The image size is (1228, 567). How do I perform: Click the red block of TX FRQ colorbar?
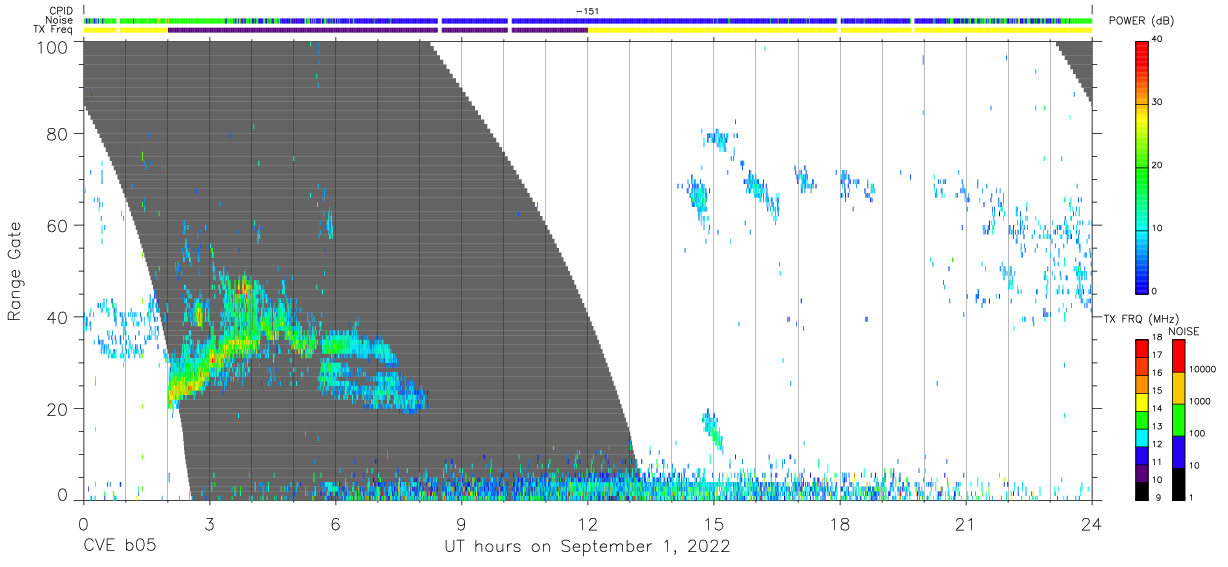(1142, 348)
